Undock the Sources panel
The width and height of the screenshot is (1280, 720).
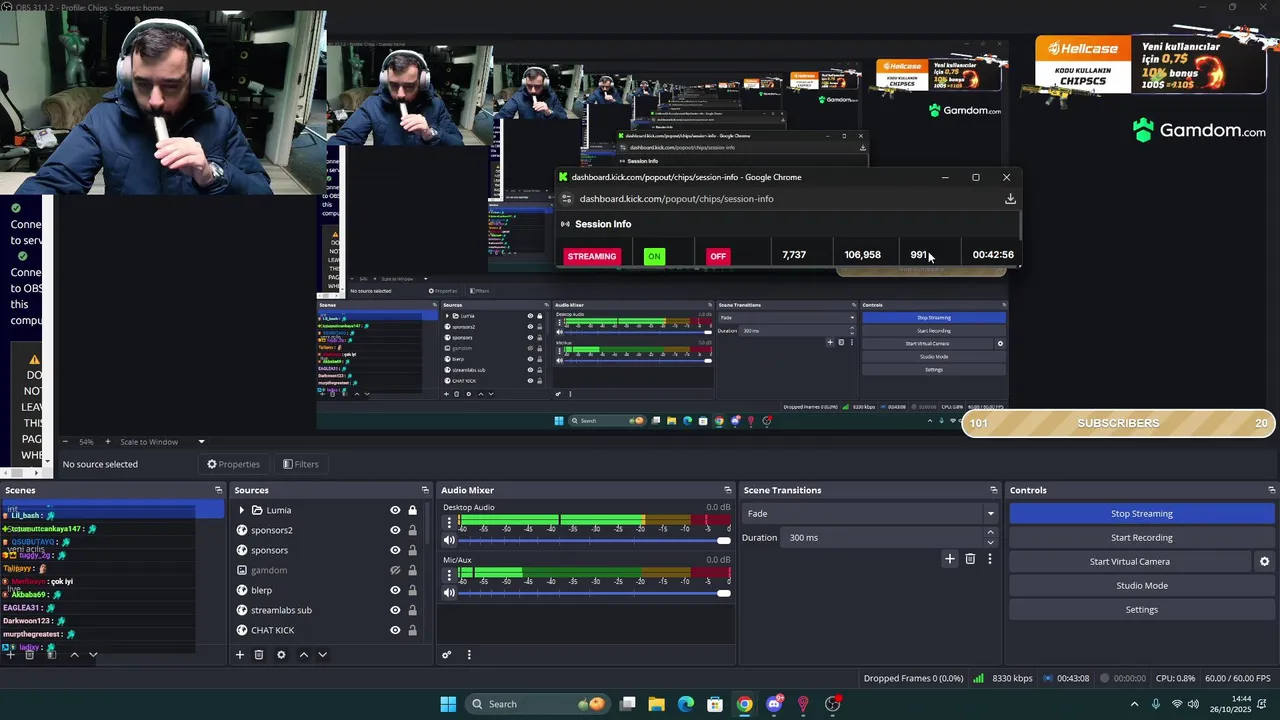[x=425, y=490]
